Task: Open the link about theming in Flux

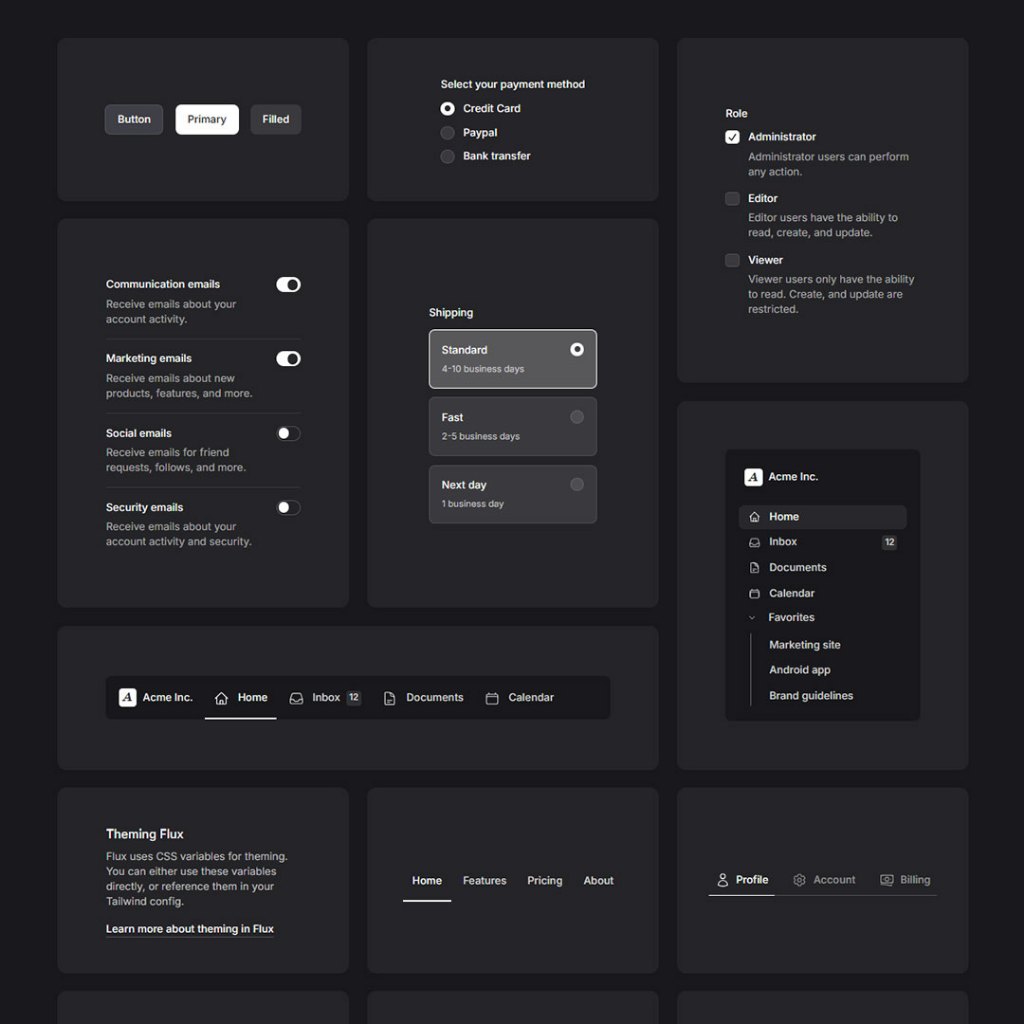Action: (190, 929)
